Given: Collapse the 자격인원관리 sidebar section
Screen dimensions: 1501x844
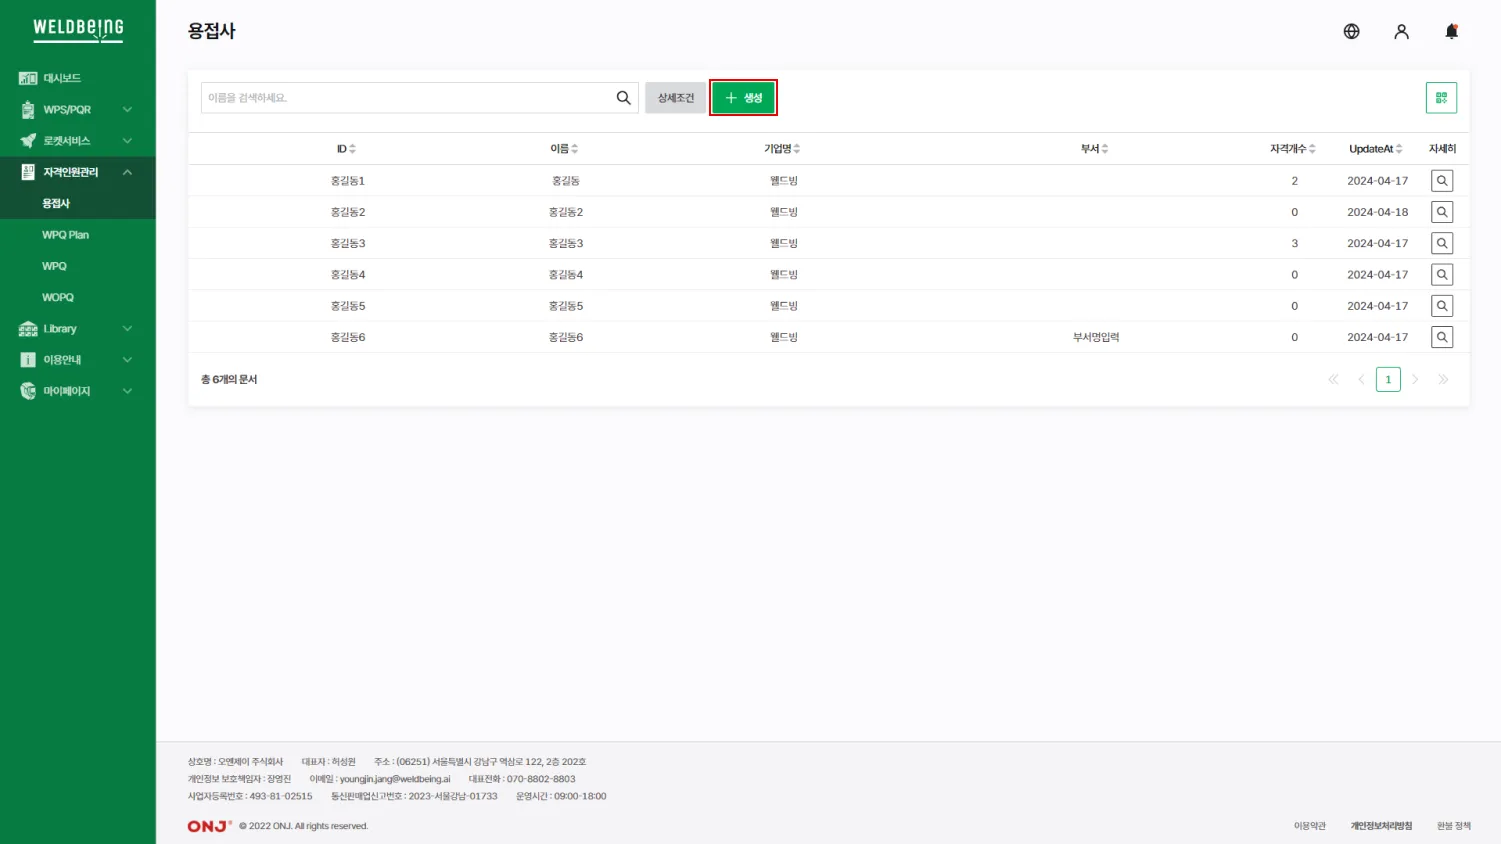Looking at the screenshot, I should 127,172.
